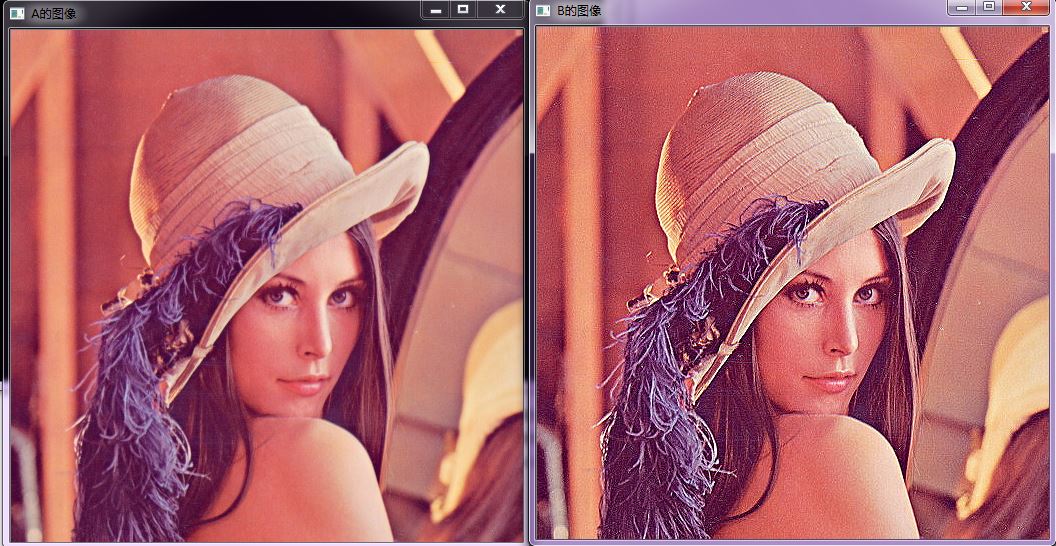Click the B的图像 title text
The width and height of the screenshot is (1056, 546).
pos(580,11)
